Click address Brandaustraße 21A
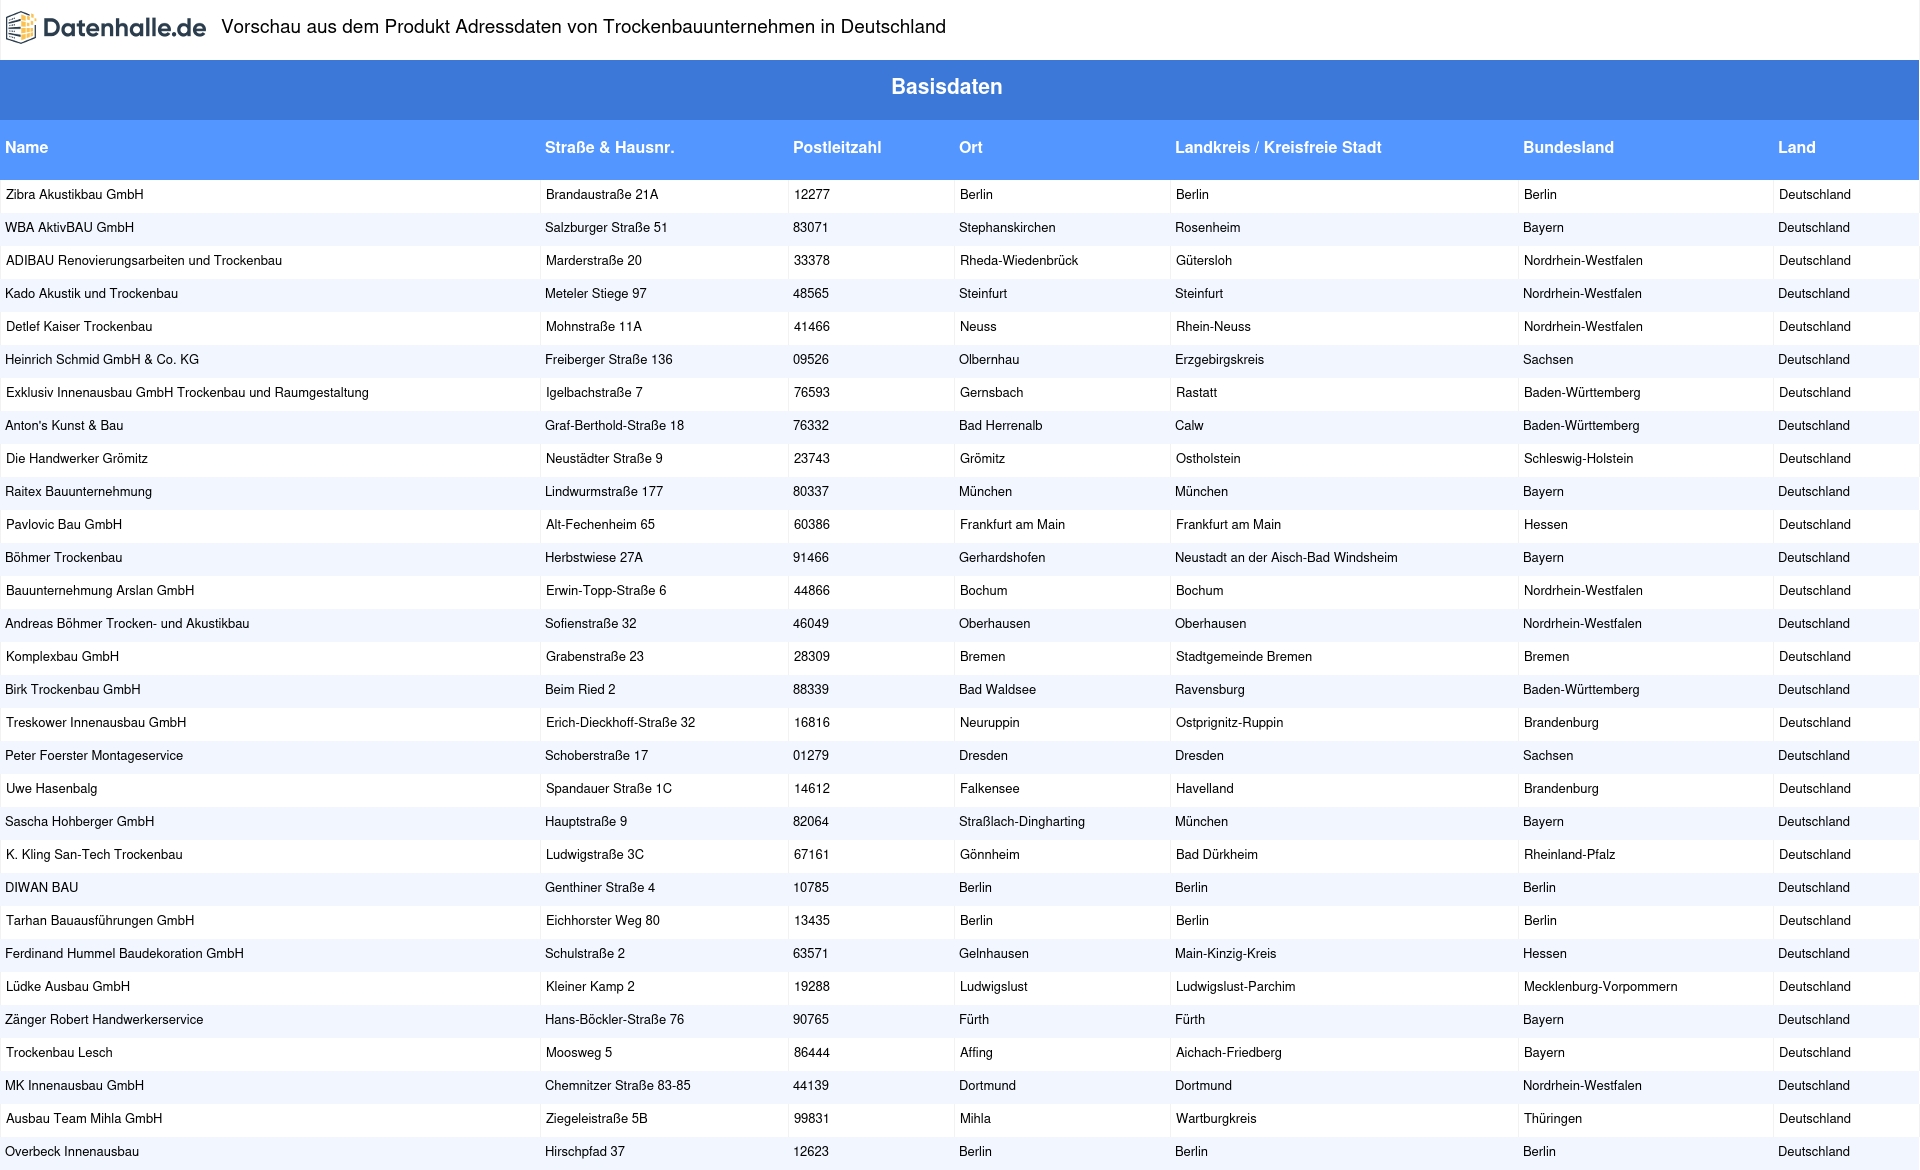Screen dimensions: 1920x1170 click(602, 195)
